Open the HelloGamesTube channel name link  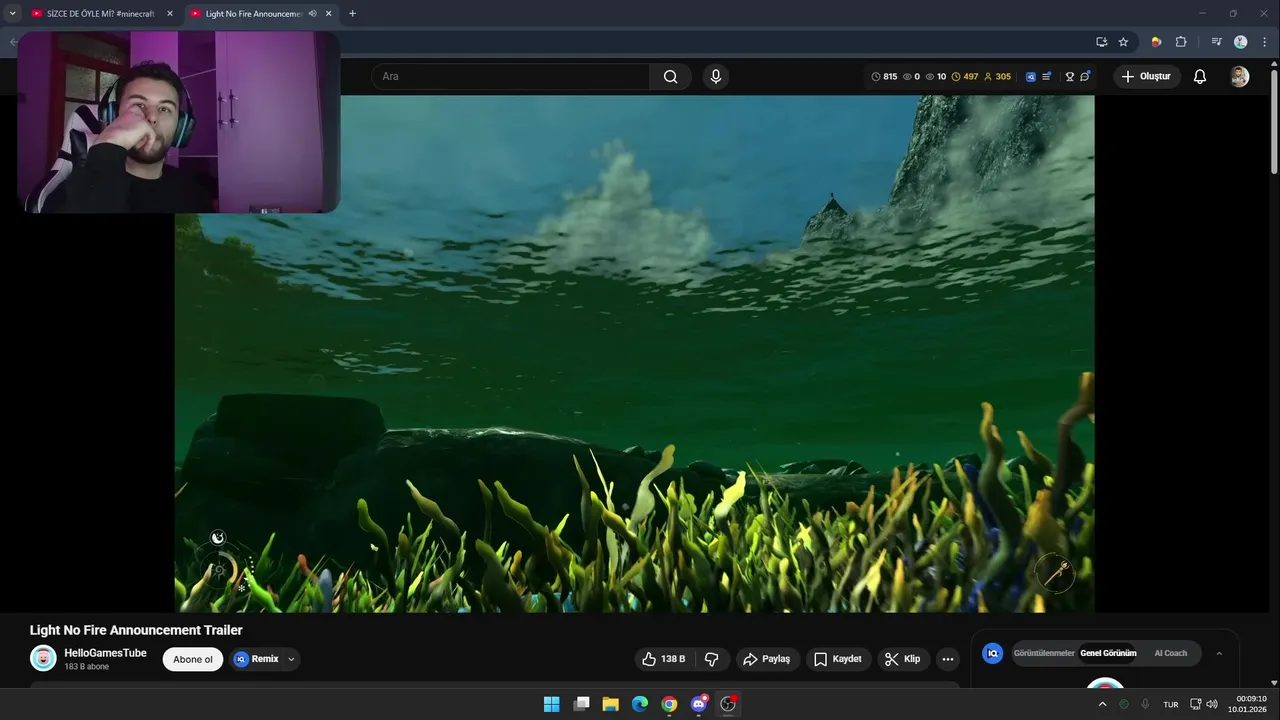[105, 653]
